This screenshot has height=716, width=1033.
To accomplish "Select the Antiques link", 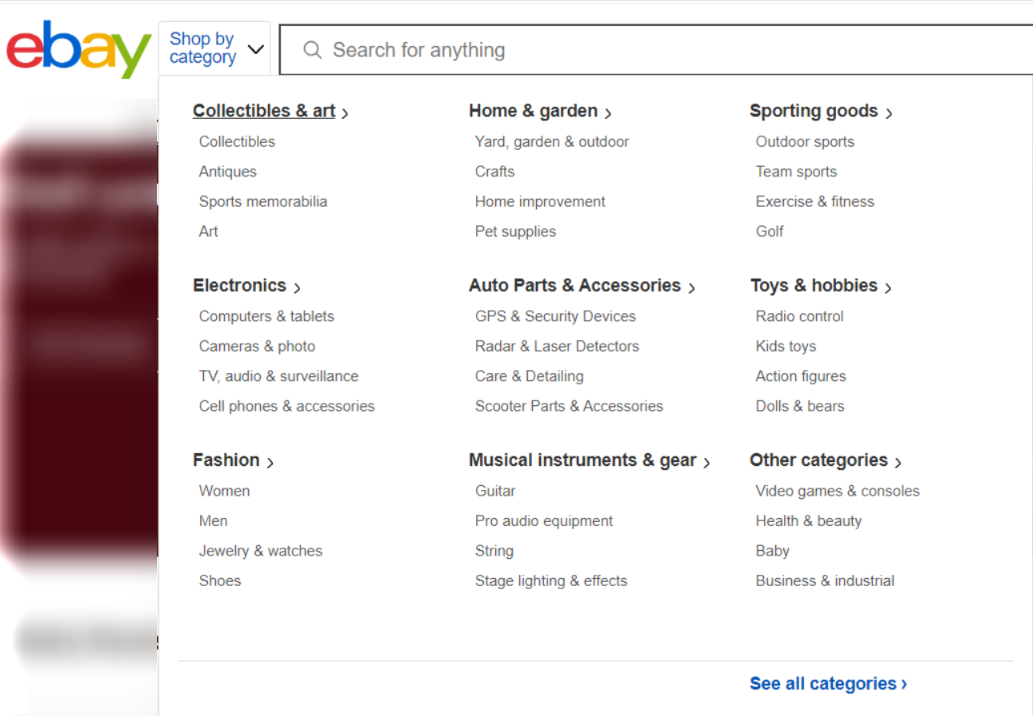I will point(228,171).
